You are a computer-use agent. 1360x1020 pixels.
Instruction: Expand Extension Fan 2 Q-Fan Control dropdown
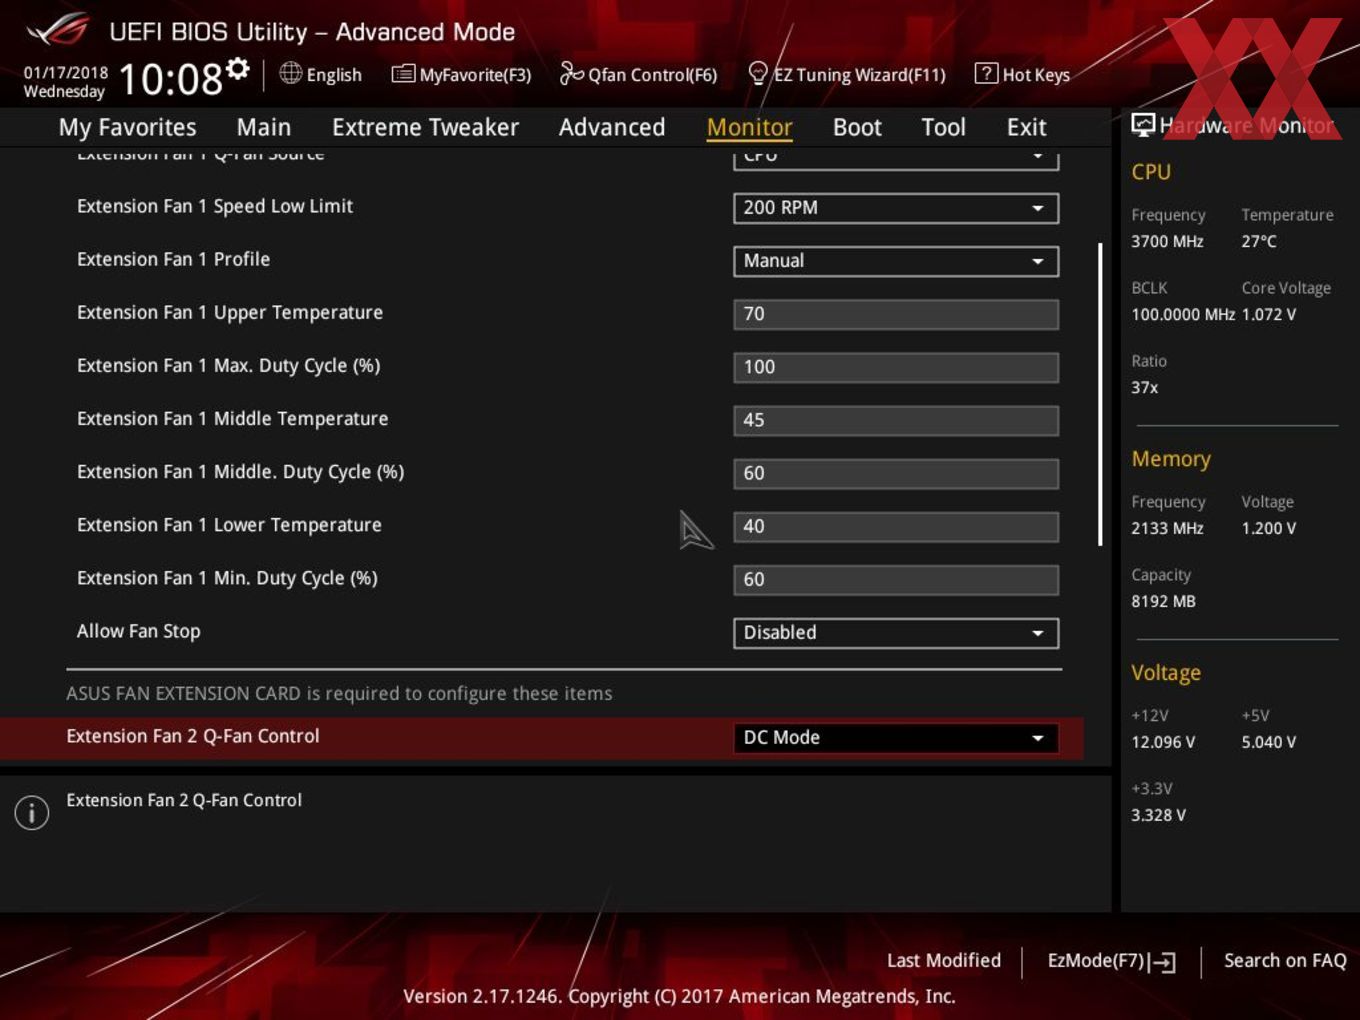896,738
